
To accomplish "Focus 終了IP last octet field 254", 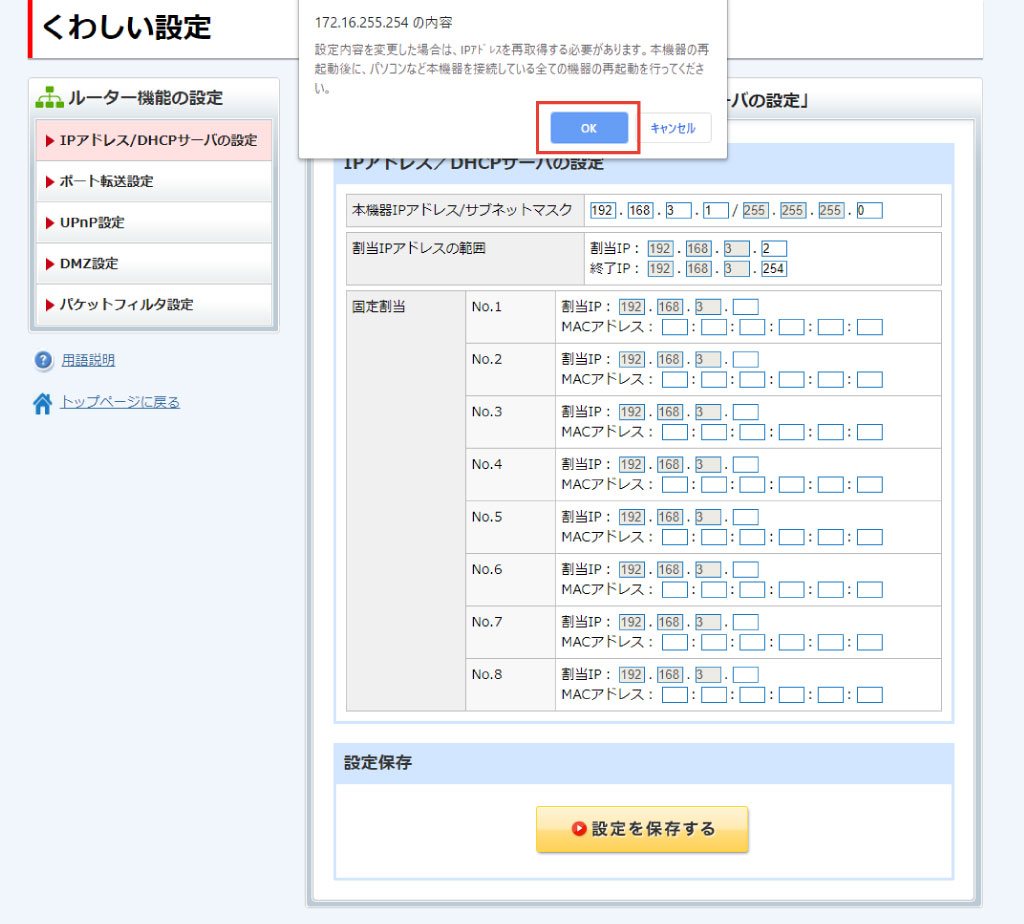I will pyautogui.click(x=774, y=269).
